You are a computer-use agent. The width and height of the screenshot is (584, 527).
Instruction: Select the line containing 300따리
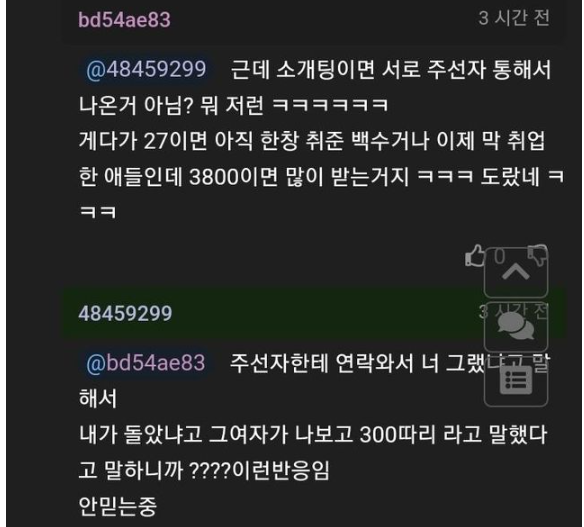[x=313, y=434]
